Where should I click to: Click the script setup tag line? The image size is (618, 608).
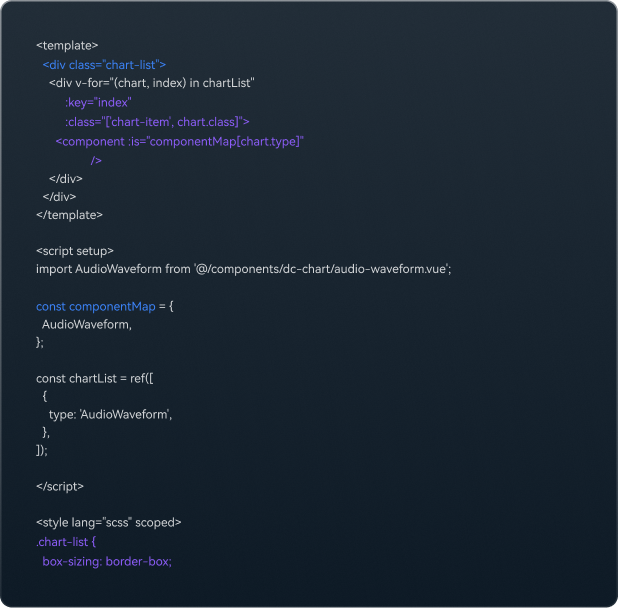(75, 251)
